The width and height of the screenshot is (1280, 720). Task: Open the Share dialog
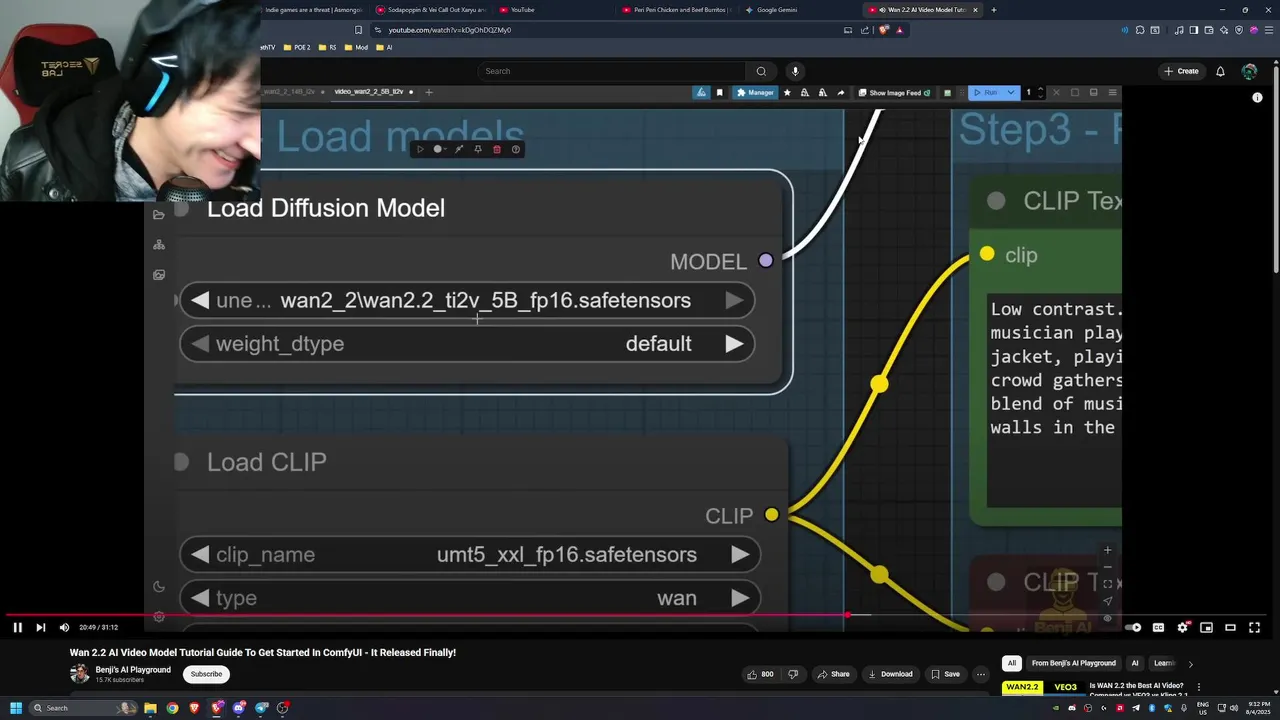(x=834, y=674)
